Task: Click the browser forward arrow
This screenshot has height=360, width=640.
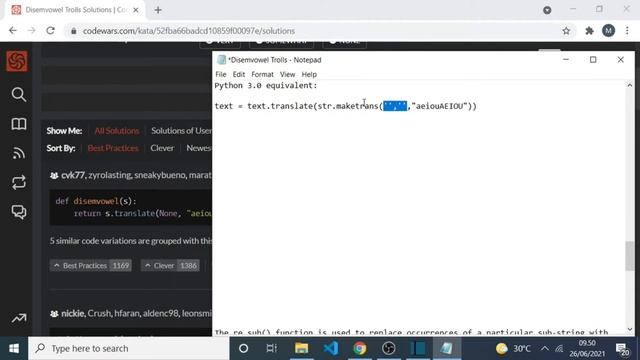Action: click(31, 31)
